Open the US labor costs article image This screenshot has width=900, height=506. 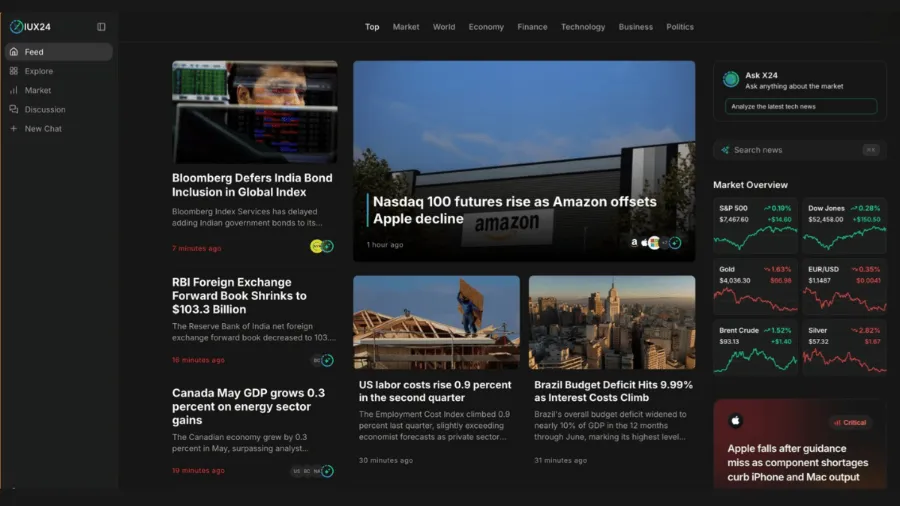436,322
